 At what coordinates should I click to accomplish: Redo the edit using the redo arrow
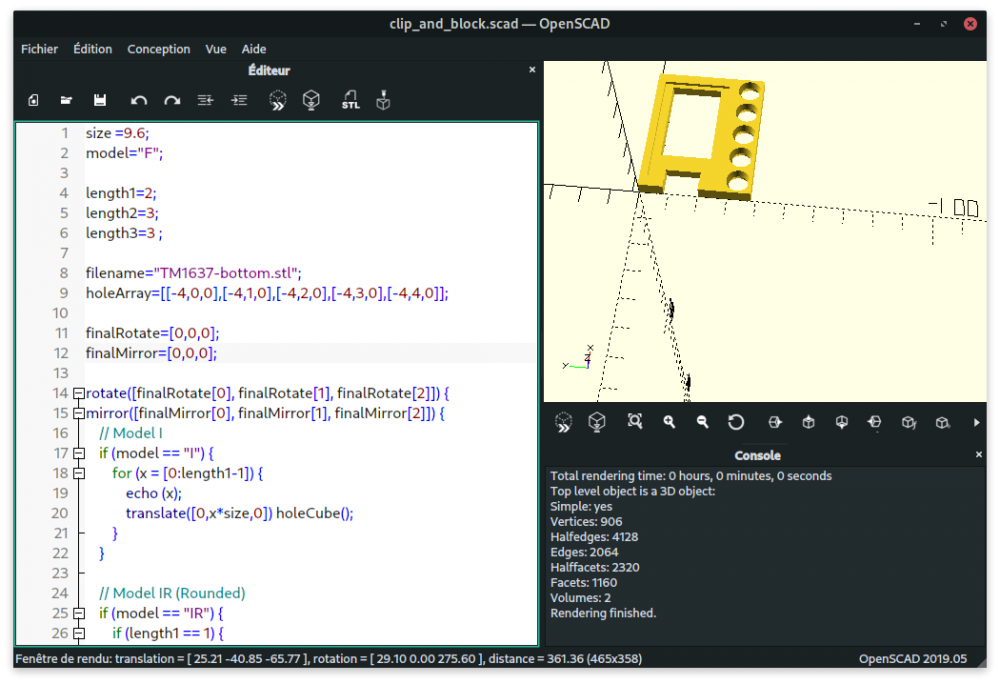[172, 100]
